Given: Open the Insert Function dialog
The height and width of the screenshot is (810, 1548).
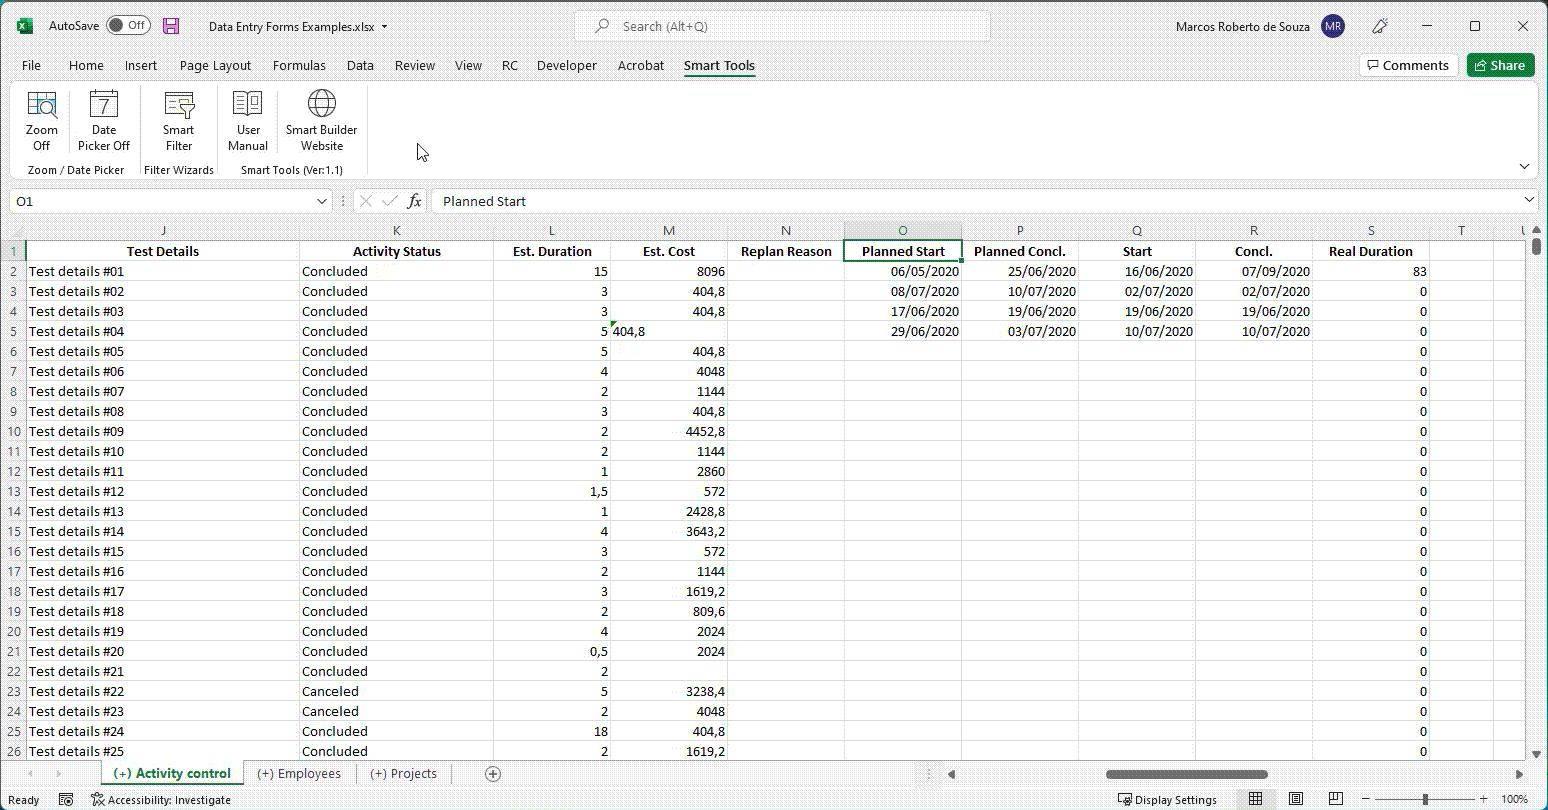Looking at the screenshot, I should point(414,200).
